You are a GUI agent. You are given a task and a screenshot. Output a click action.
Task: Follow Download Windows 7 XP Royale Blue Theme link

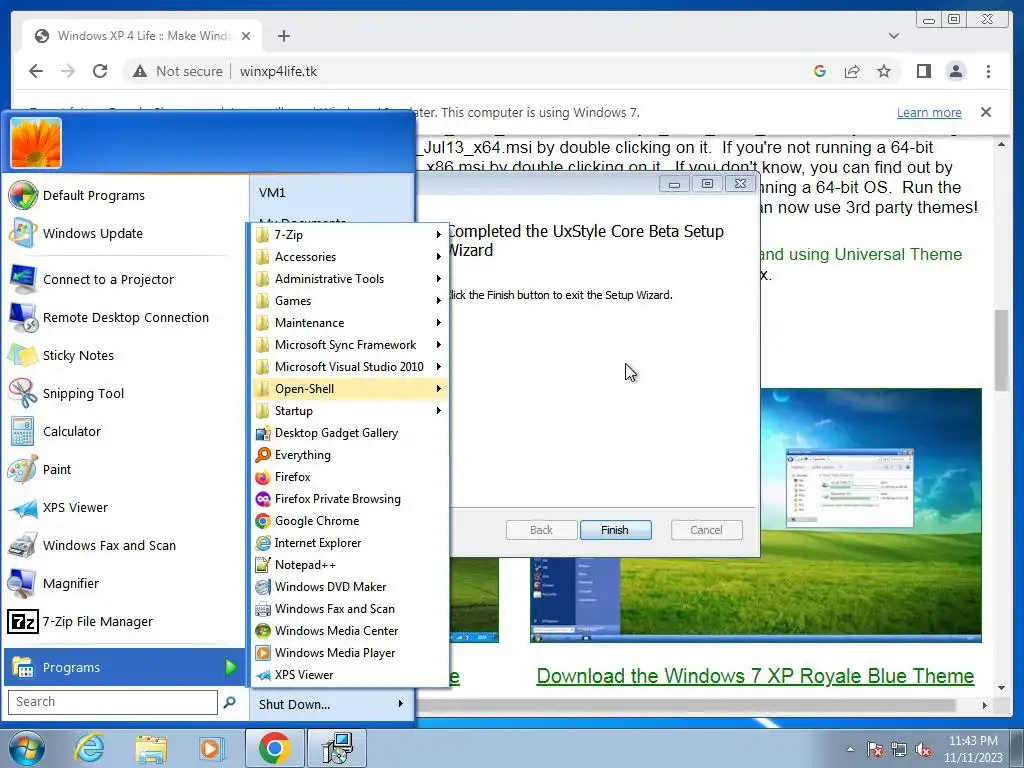pyautogui.click(x=755, y=675)
